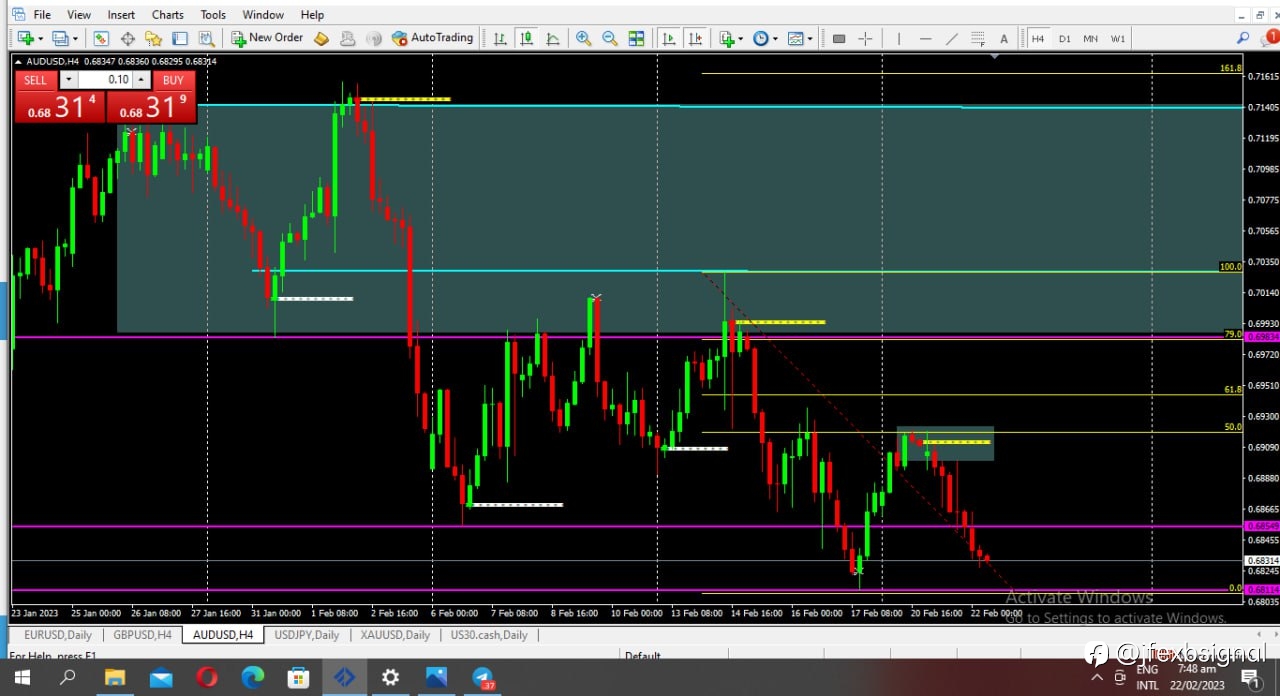This screenshot has width=1280, height=696.
Task: Open the Periods clock icon
Action: [x=761, y=38]
